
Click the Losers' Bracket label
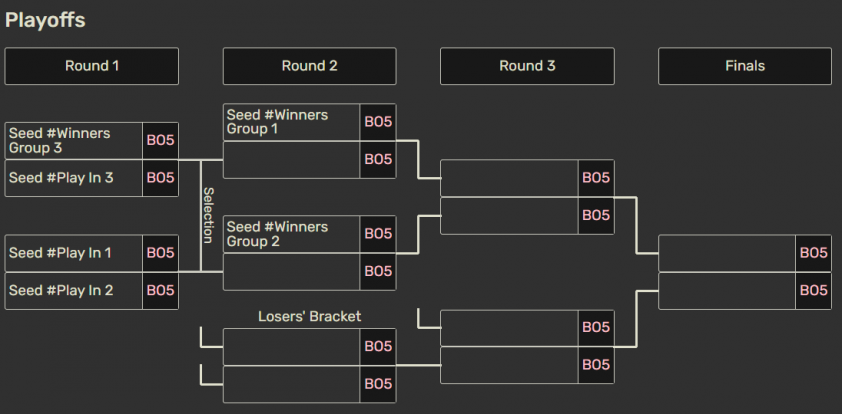point(309,316)
